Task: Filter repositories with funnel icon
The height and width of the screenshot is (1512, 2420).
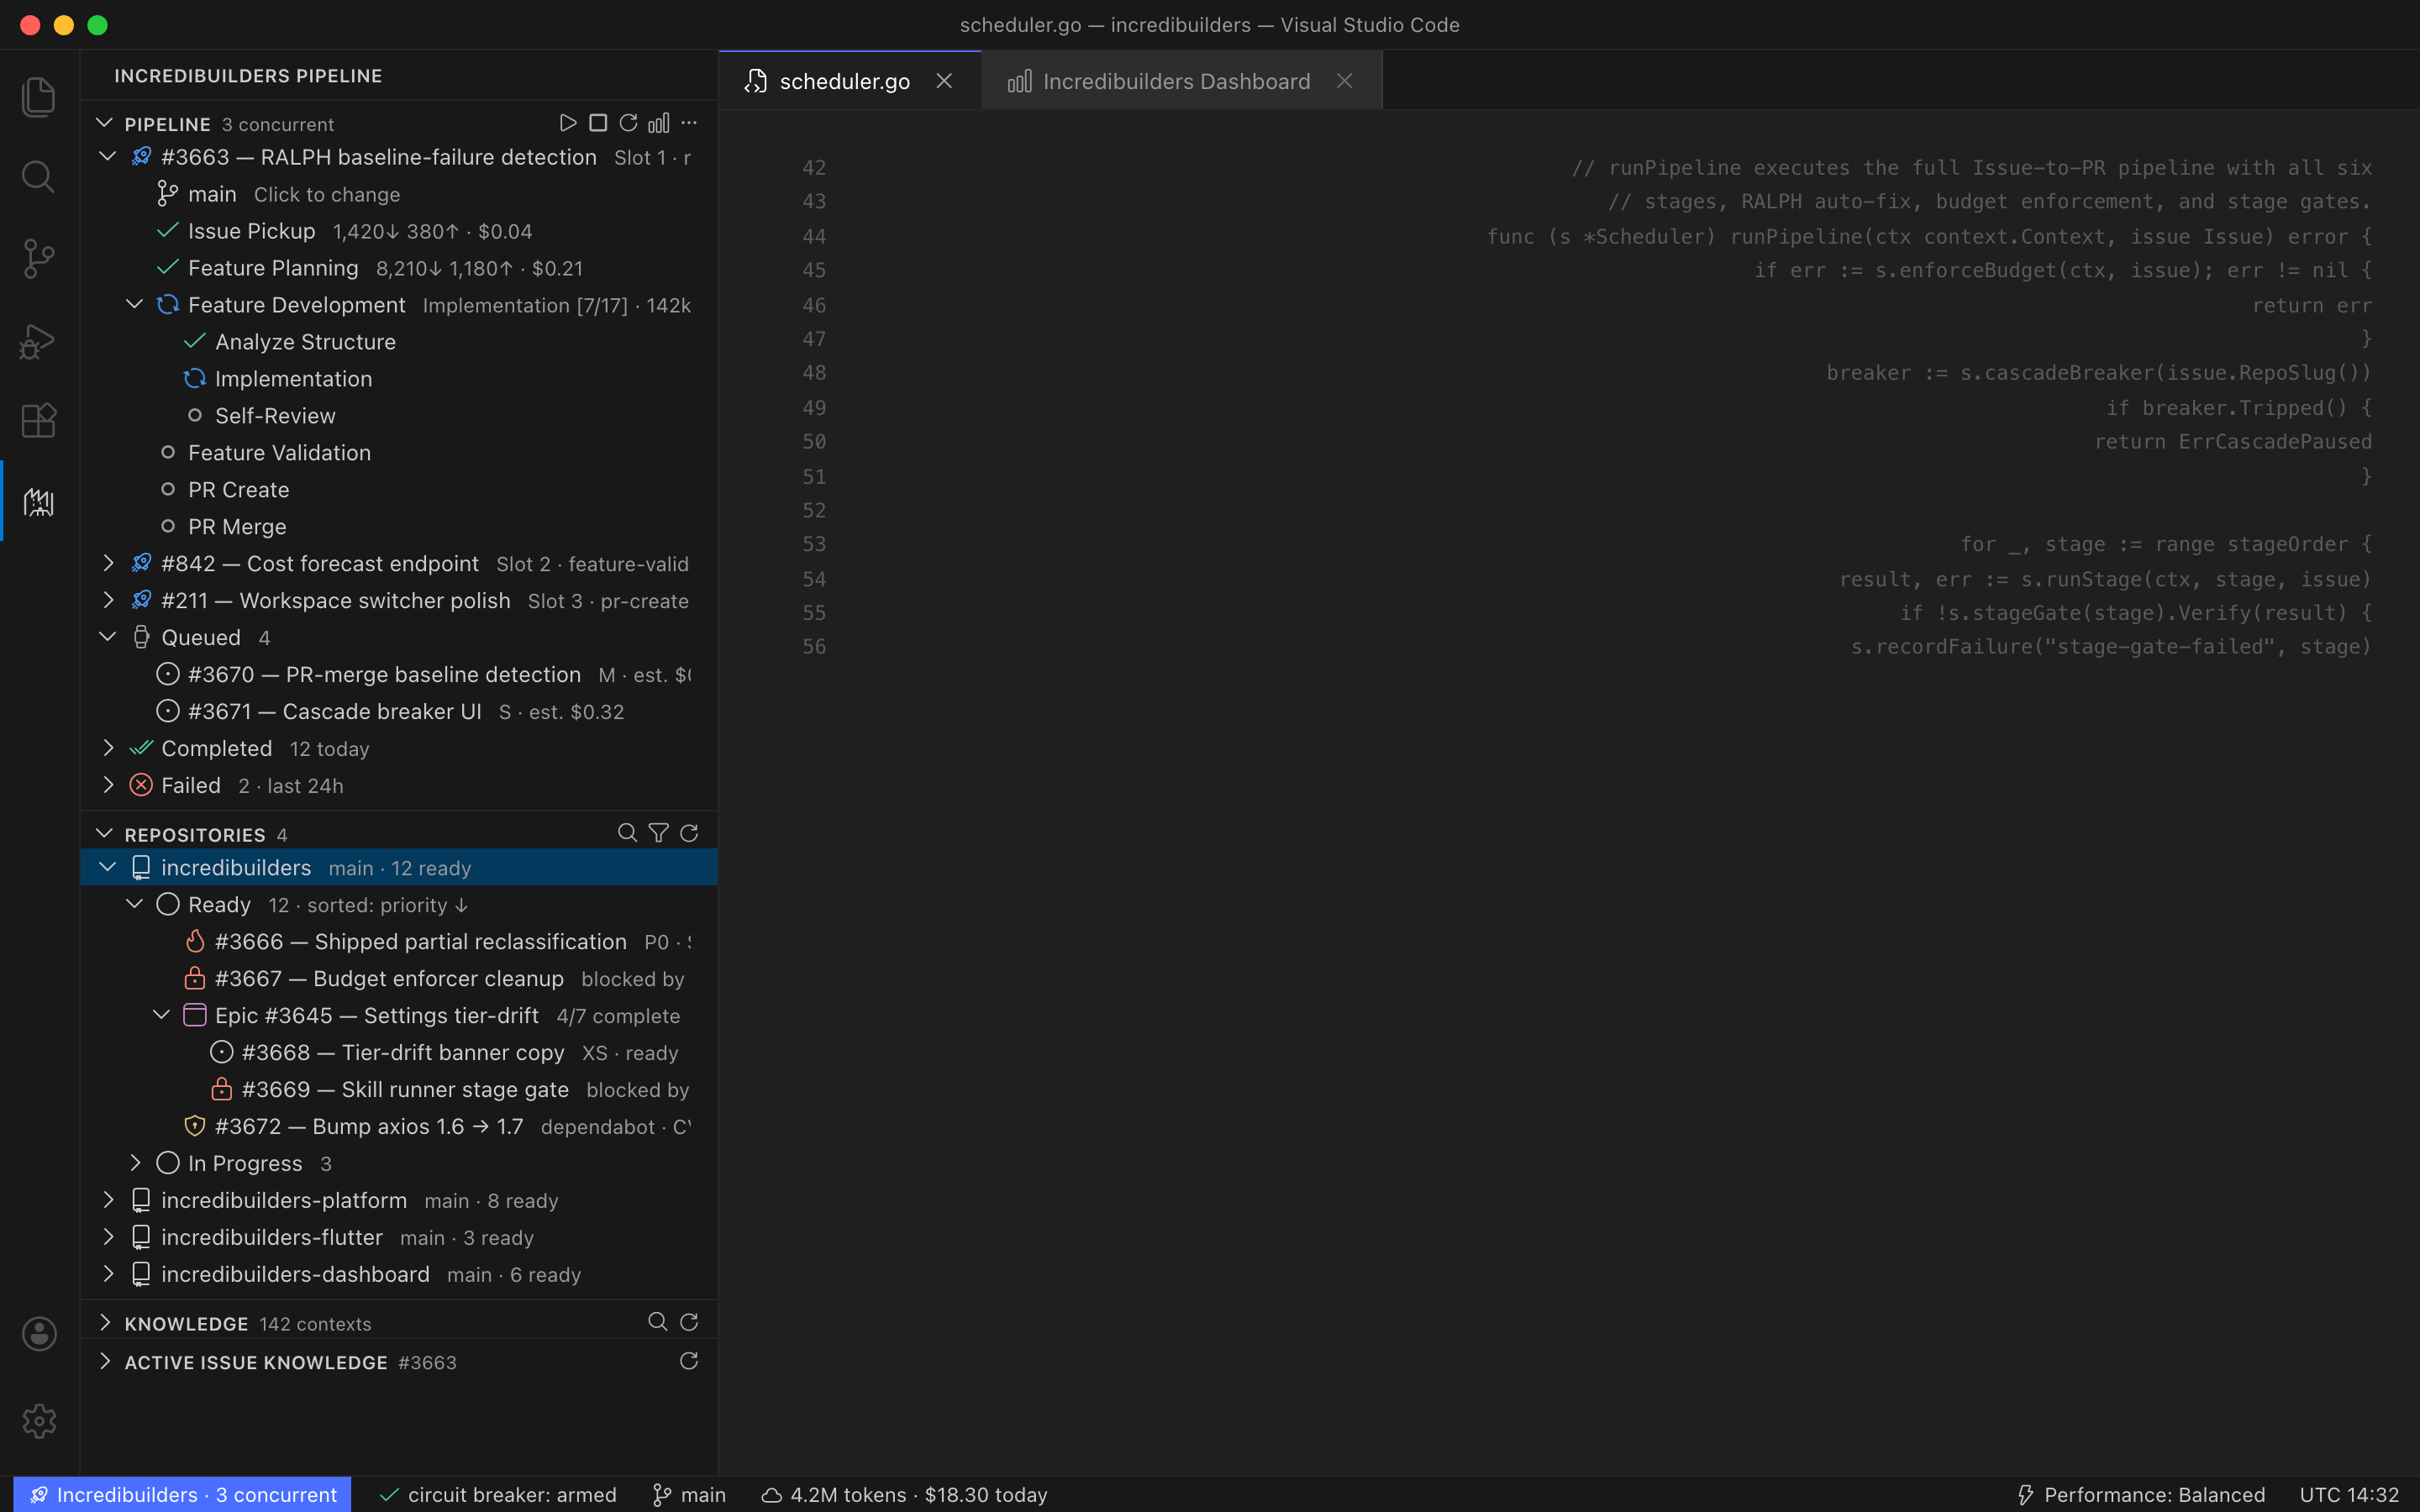Action: pos(659,833)
